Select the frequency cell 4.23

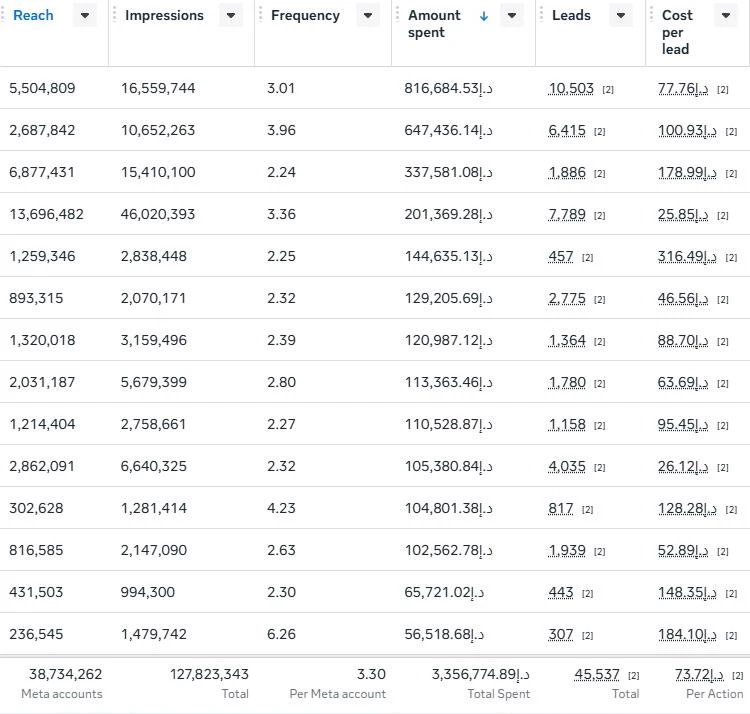pos(281,508)
